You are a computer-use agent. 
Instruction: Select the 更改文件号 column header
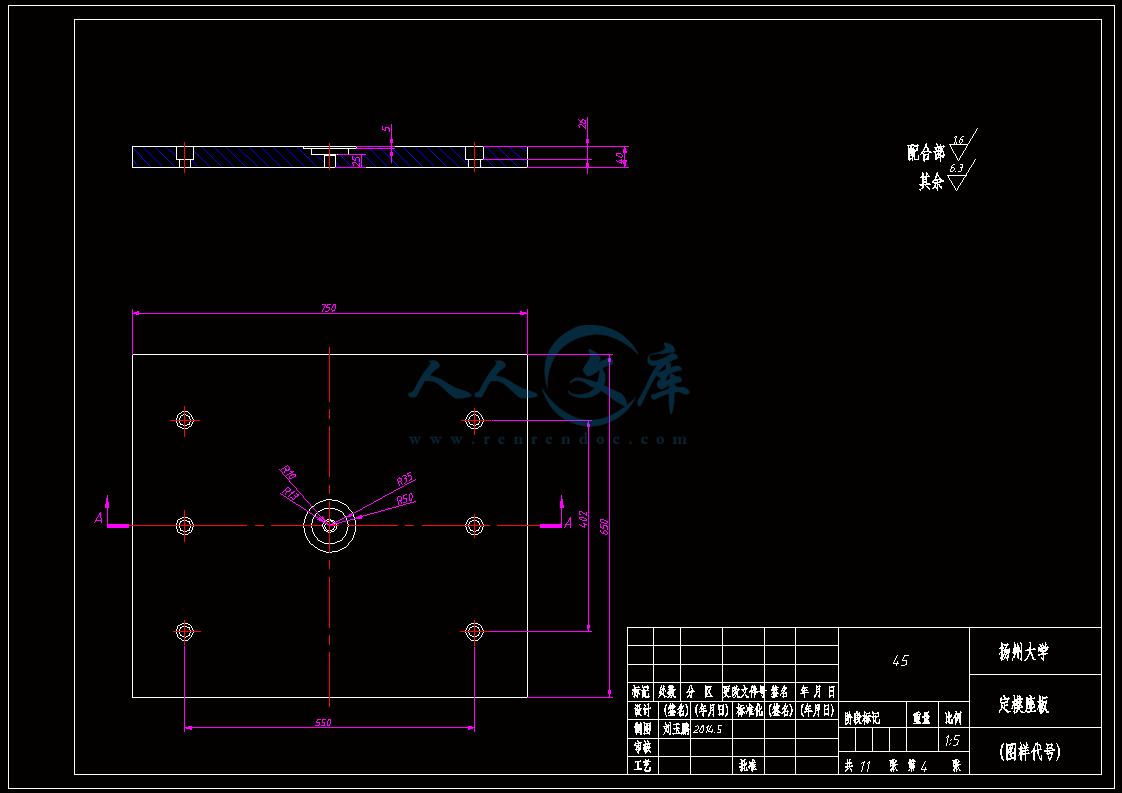[743, 692]
